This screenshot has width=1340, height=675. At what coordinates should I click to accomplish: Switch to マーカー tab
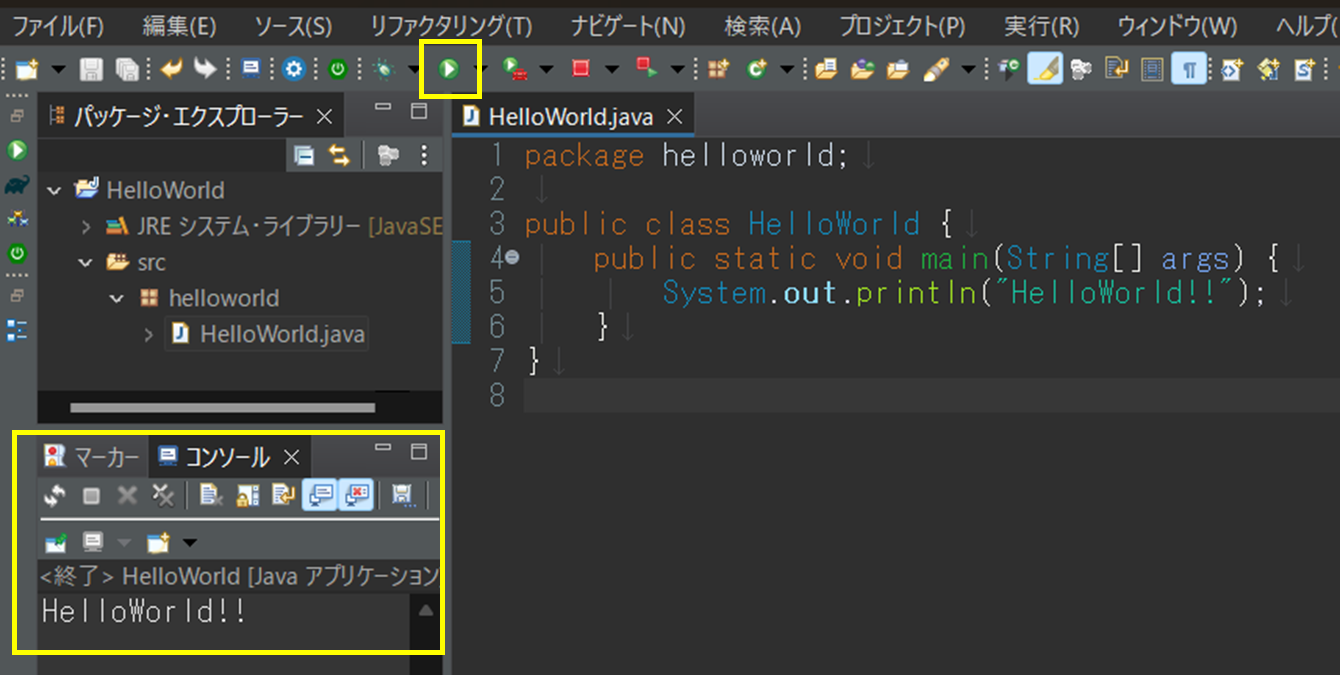pos(93,457)
